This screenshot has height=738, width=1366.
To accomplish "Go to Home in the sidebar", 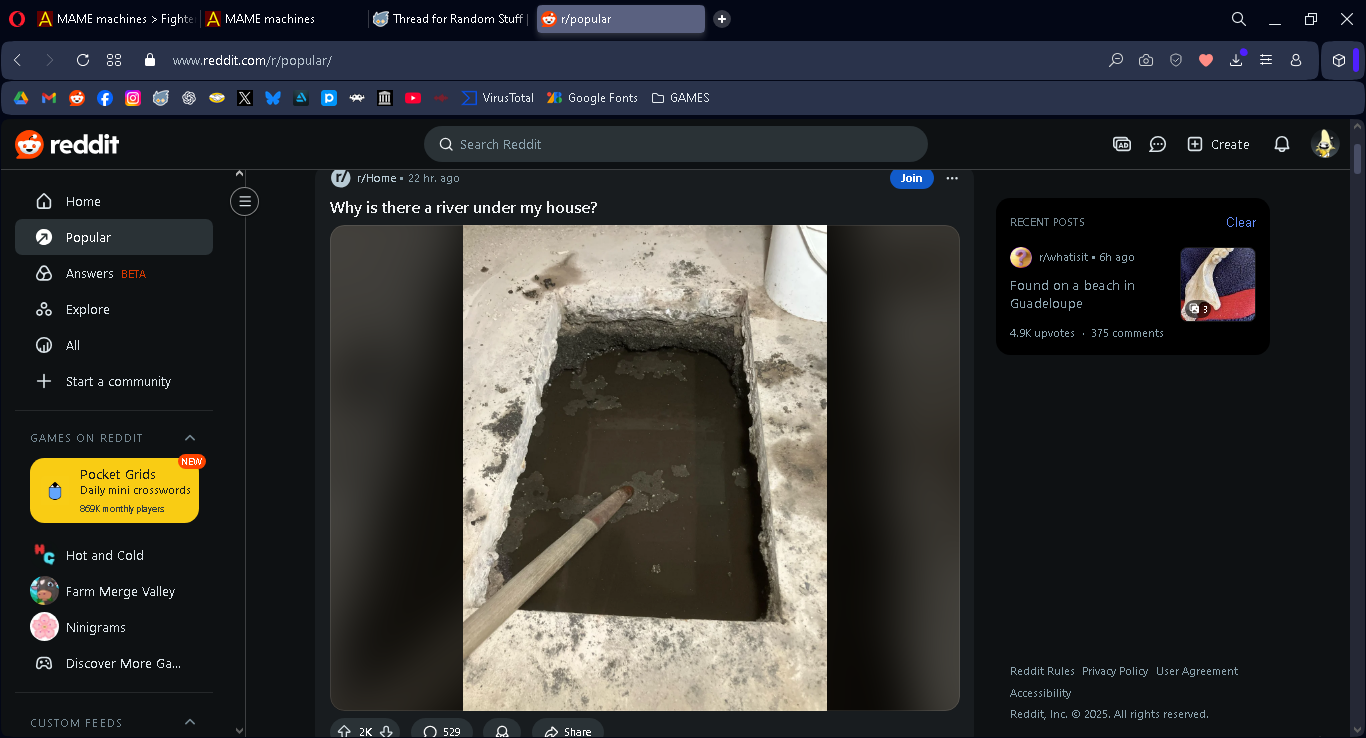I will 114,201.
